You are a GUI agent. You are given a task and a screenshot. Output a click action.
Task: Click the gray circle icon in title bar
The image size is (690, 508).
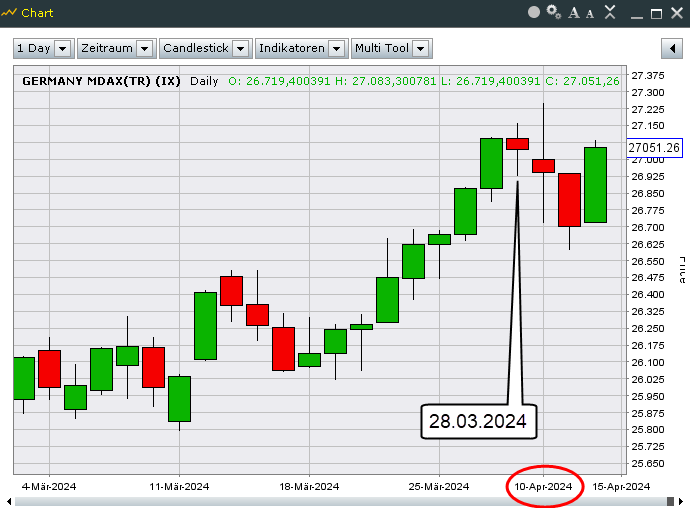[x=533, y=12]
